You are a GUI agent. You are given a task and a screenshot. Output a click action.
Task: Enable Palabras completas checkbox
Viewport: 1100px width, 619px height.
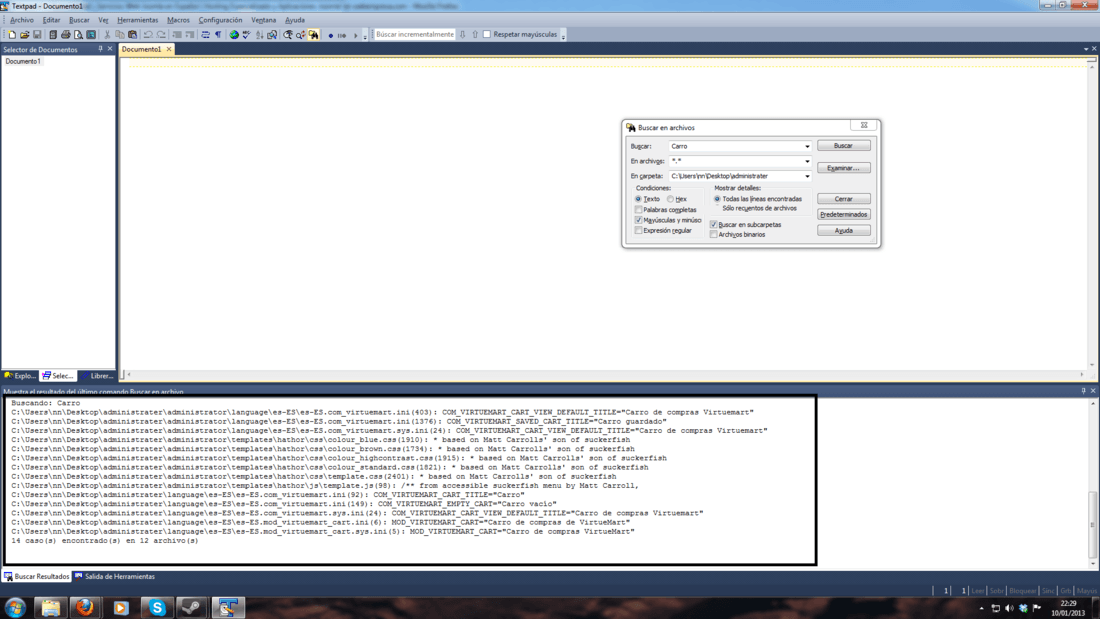click(638, 210)
